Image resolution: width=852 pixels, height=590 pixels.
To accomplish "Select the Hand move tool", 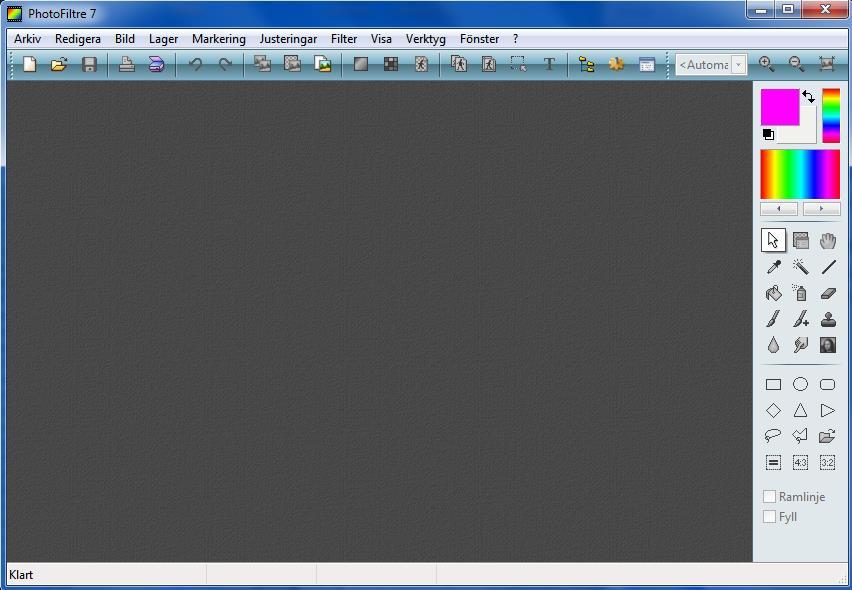I will pyautogui.click(x=828, y=240).
